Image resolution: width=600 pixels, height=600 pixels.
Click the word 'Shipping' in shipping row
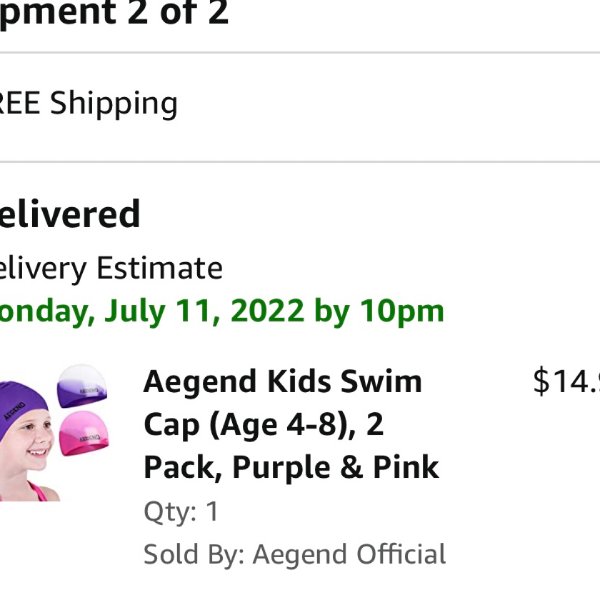pyautogui.click(x=114, y=104)
